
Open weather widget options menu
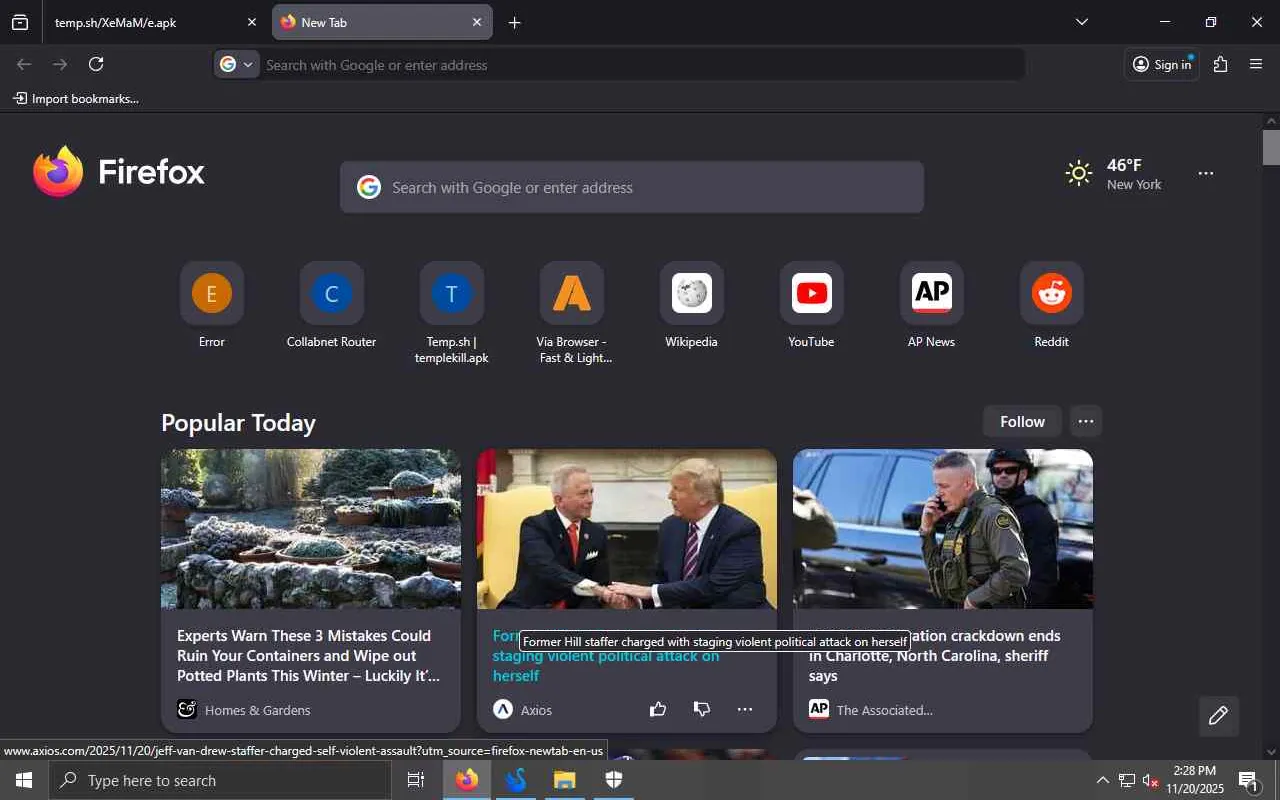pos(1206,174)
